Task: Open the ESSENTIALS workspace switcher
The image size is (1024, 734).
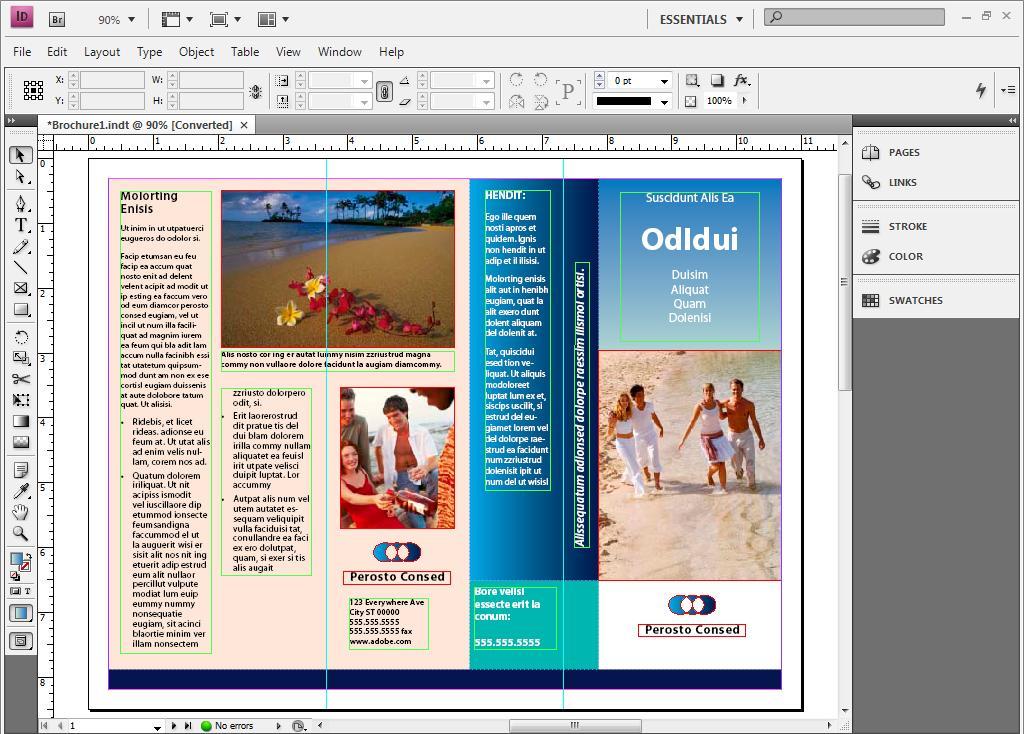Action: (x=698, y=18)
